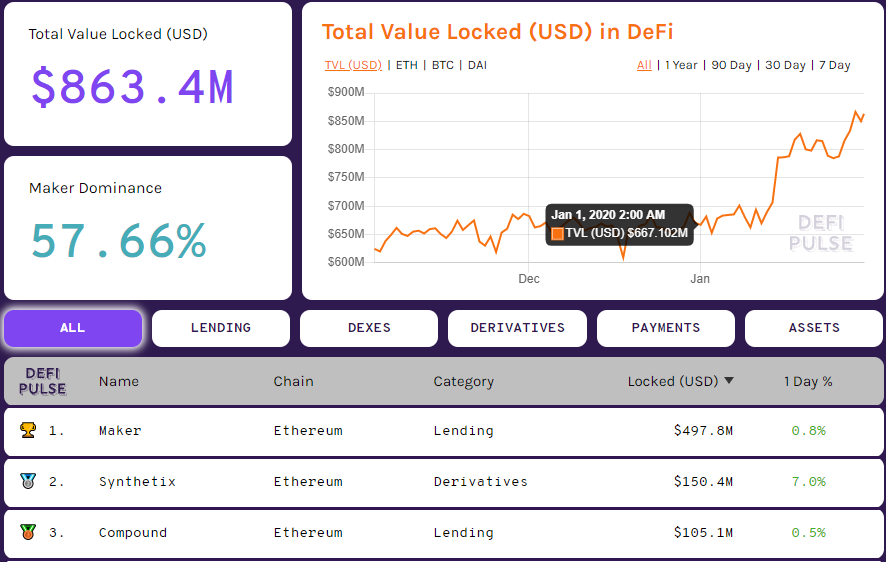Switch chart to BTC denomination
The height and width of the screenshot is (562, 886).
coord(442,65)
